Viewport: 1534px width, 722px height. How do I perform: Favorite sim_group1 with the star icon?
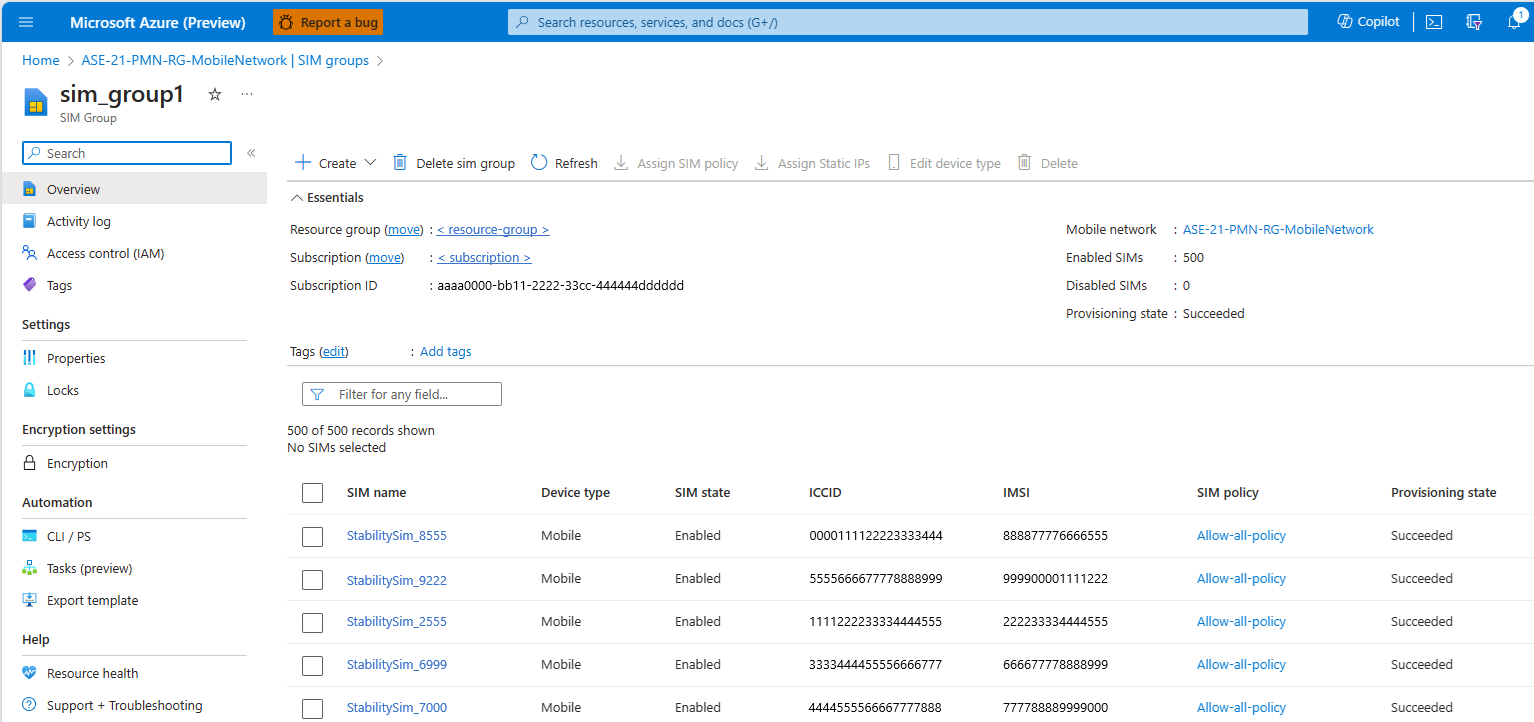(x=214, y=95)
